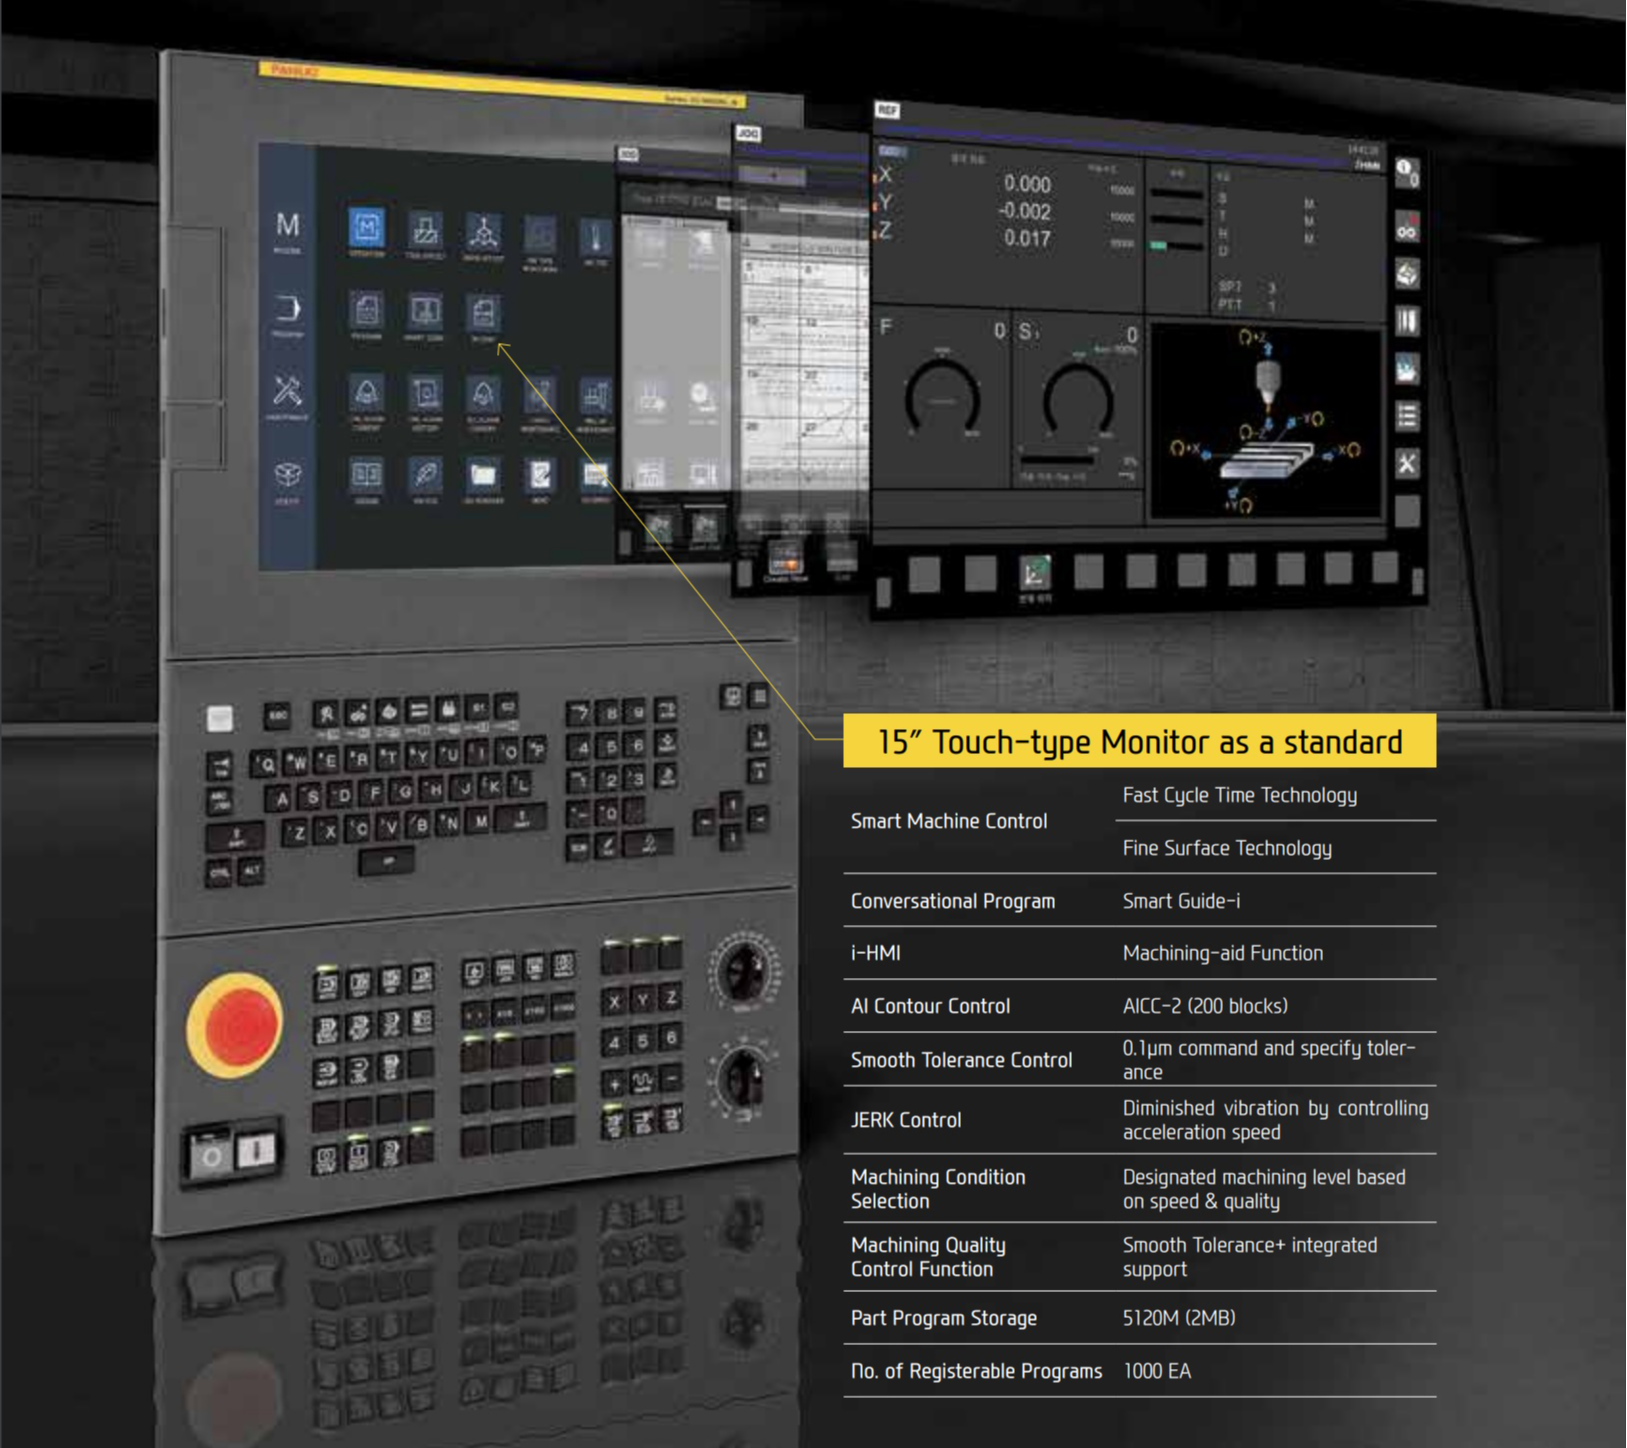The image size is (1627, 1448).
Task: Tap the highlighted blue M icon in home grid
Action: 366,228
